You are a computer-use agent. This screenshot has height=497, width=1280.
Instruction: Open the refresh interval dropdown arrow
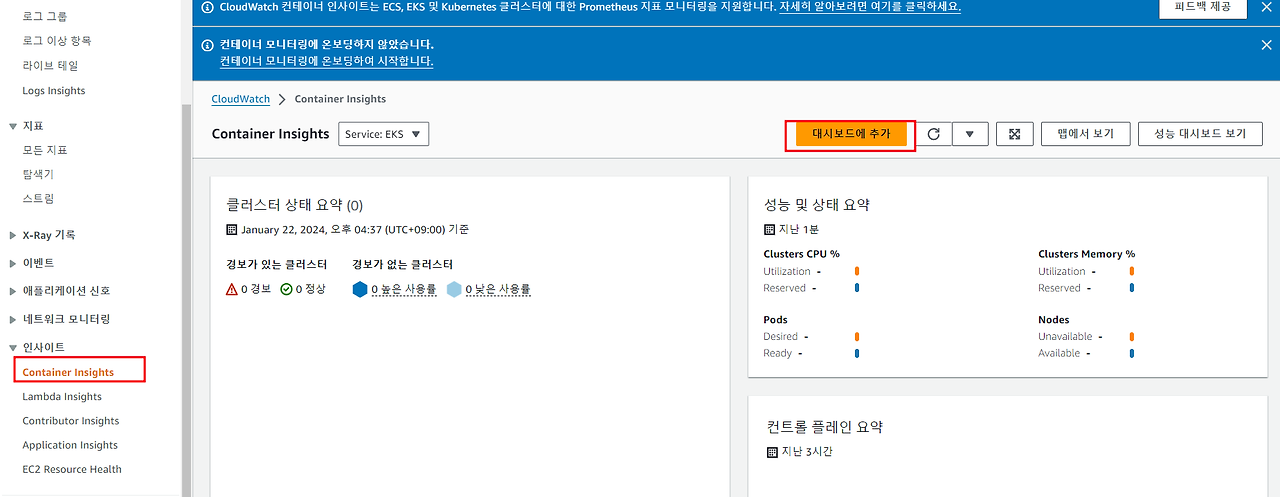[x=970, y=134]
